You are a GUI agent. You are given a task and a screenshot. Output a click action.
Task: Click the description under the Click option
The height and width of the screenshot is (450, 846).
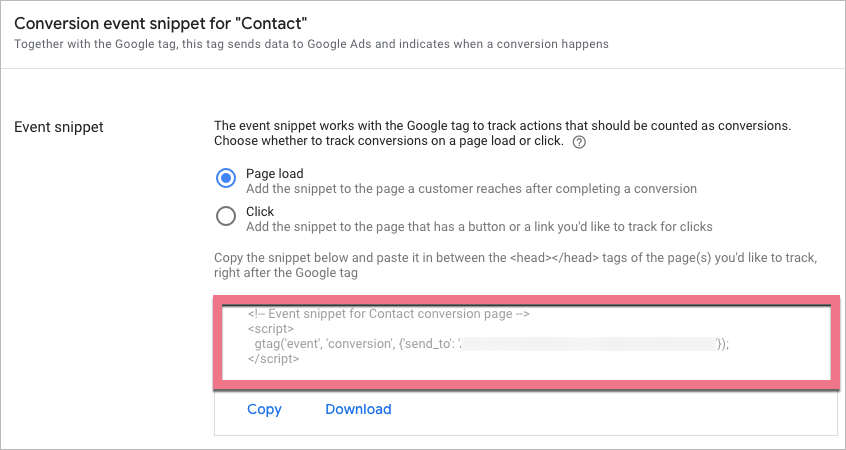(479, 226)
